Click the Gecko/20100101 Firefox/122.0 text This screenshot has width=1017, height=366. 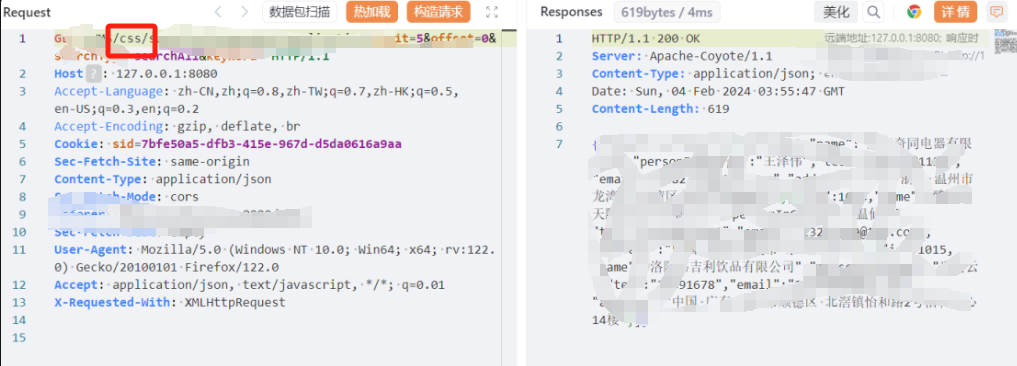tap(177, 267)
